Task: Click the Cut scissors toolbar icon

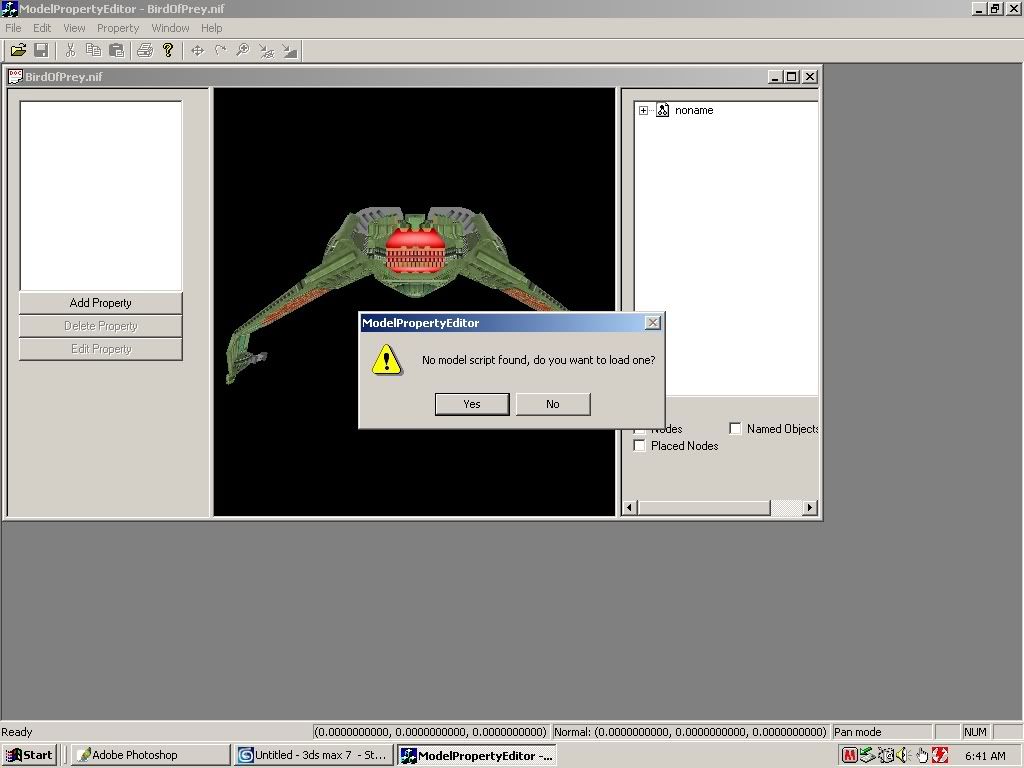Action: coord(71,50)
